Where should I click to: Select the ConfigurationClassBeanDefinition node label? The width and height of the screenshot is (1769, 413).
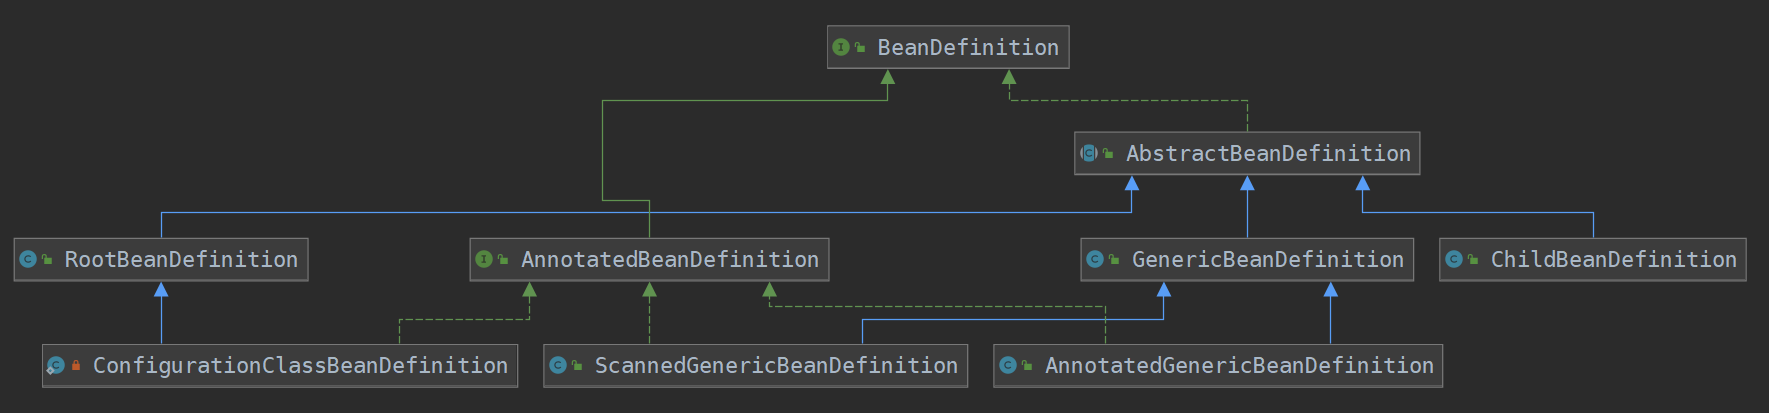300,365
